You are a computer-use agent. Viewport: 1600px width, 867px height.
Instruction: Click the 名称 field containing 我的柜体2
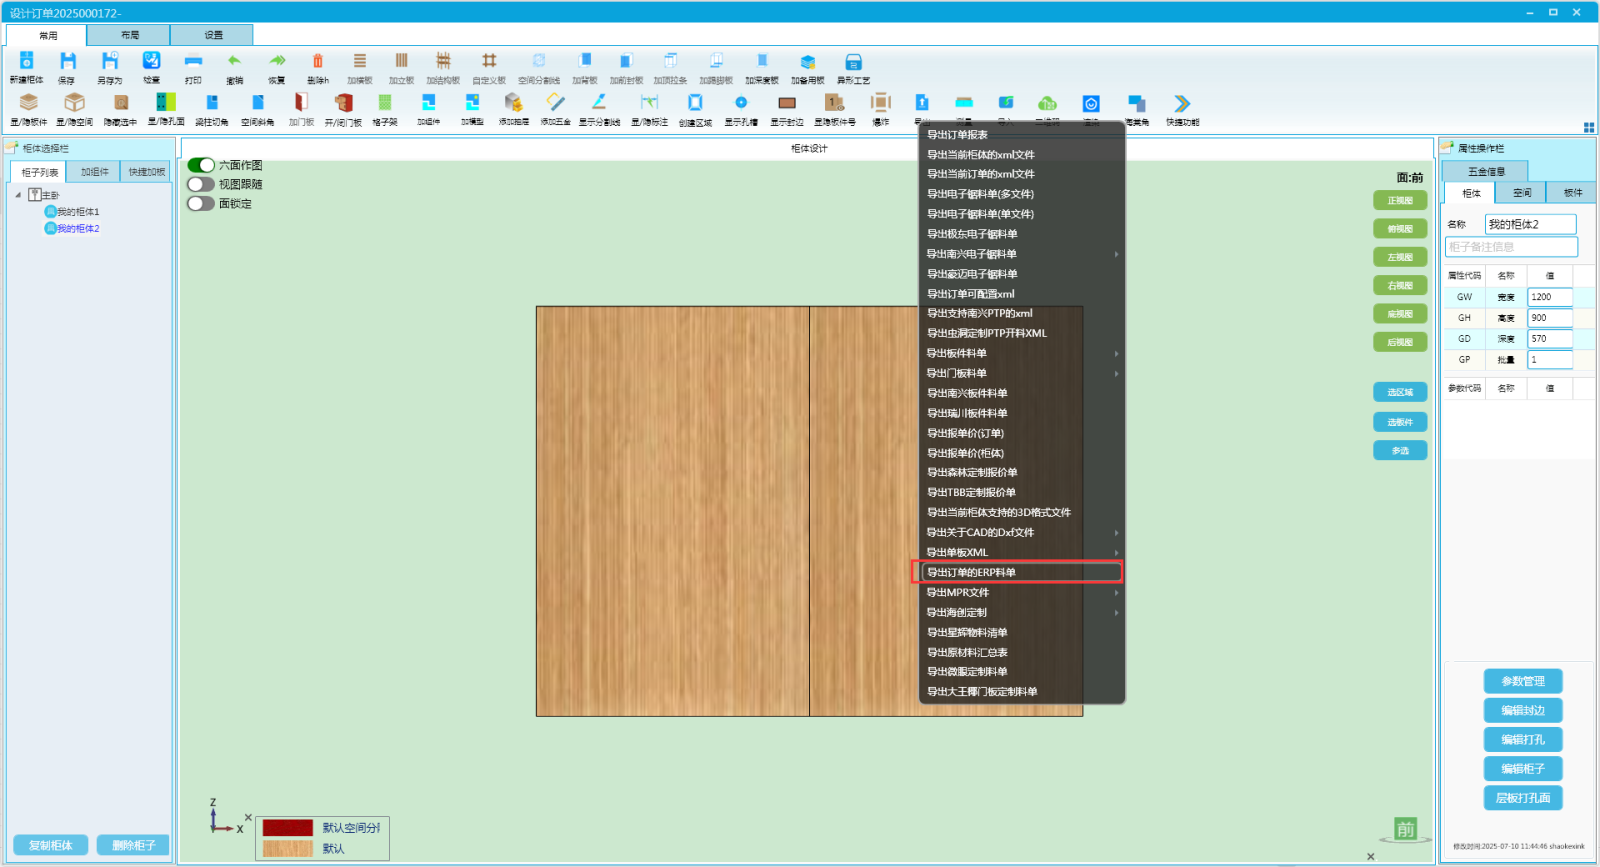click(1530, 224)
